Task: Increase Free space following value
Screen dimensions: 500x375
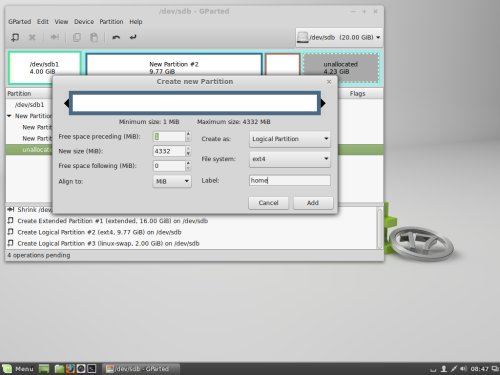Action: (x=188, y=163)
